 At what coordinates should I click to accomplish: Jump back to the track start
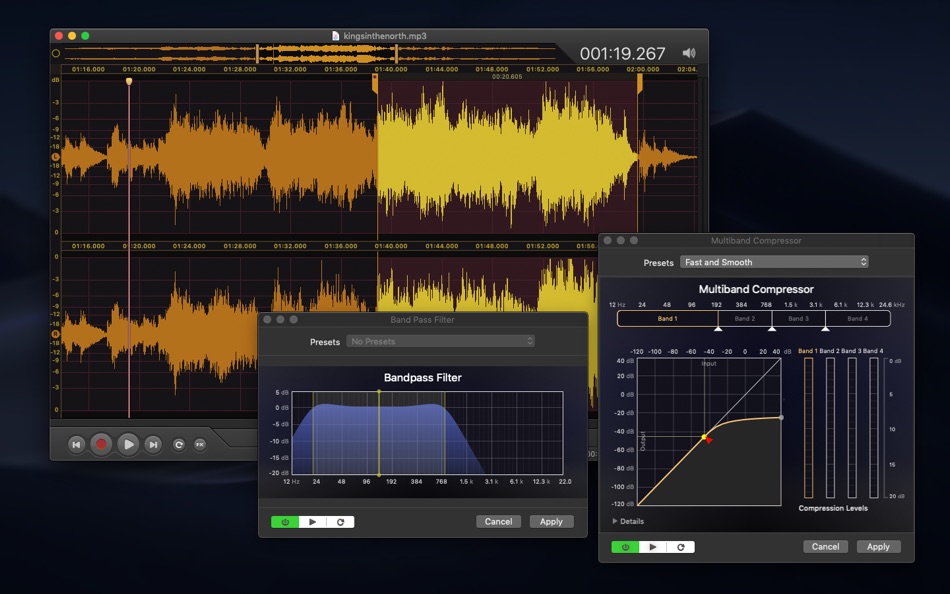pos(78,443)
